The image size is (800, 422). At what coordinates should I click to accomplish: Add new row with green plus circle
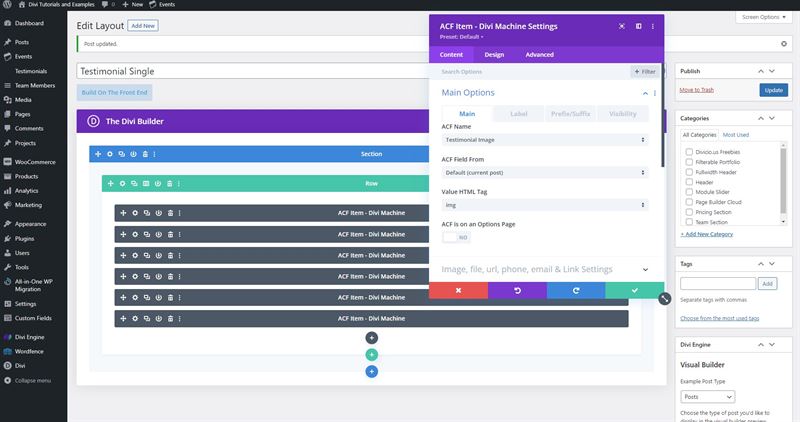coord(371,355)
